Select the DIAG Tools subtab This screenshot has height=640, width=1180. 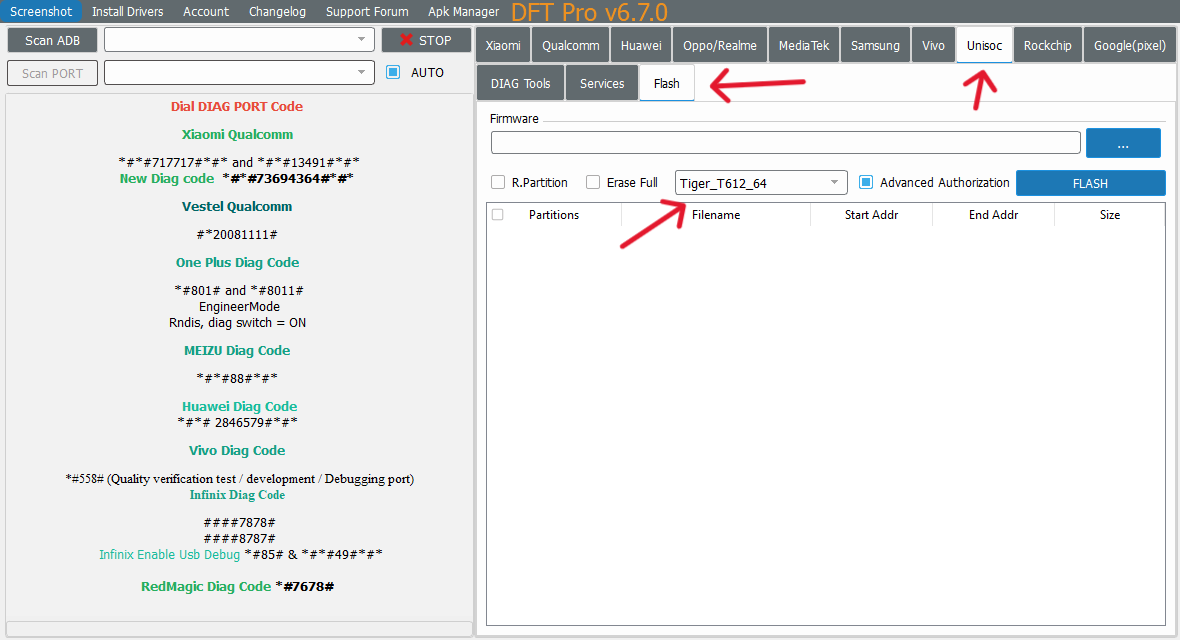[x=521, y=84]
